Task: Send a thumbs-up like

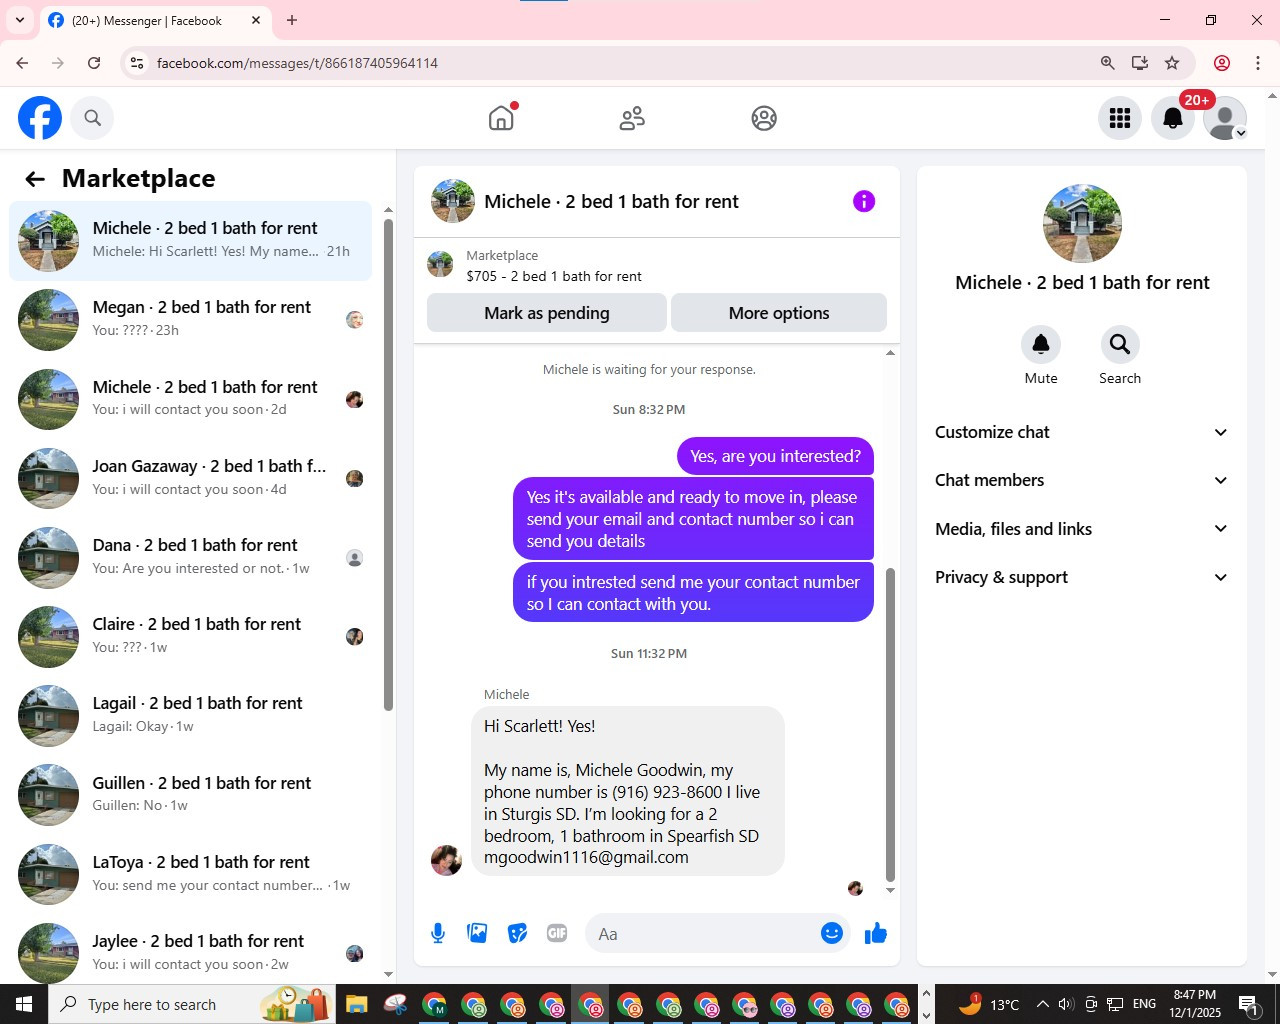Action: [x=876, y=933]
